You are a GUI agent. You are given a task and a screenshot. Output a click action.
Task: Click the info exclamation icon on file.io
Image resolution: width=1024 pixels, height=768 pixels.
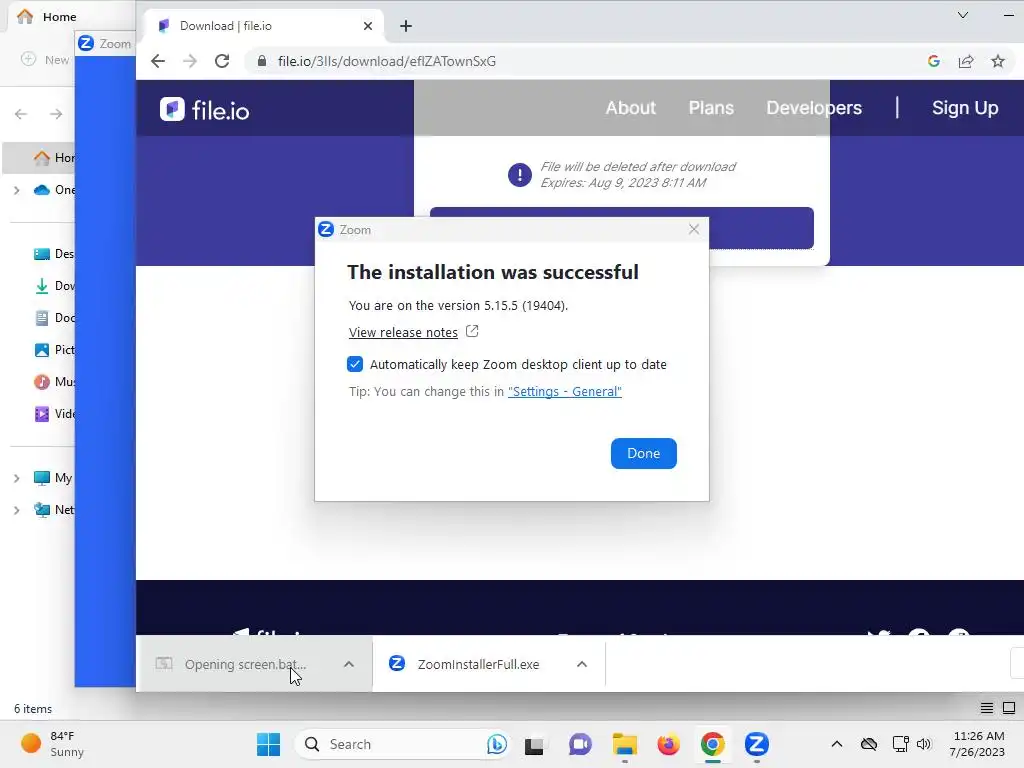tap(520, 174)
